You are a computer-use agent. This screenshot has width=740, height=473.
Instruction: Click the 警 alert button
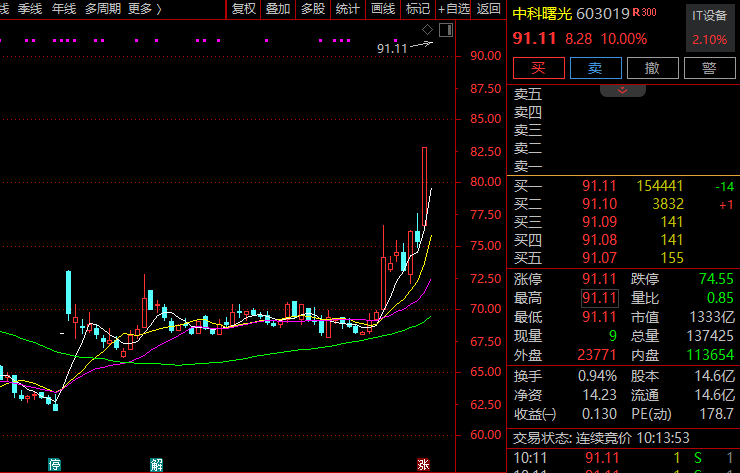point(709,68)
